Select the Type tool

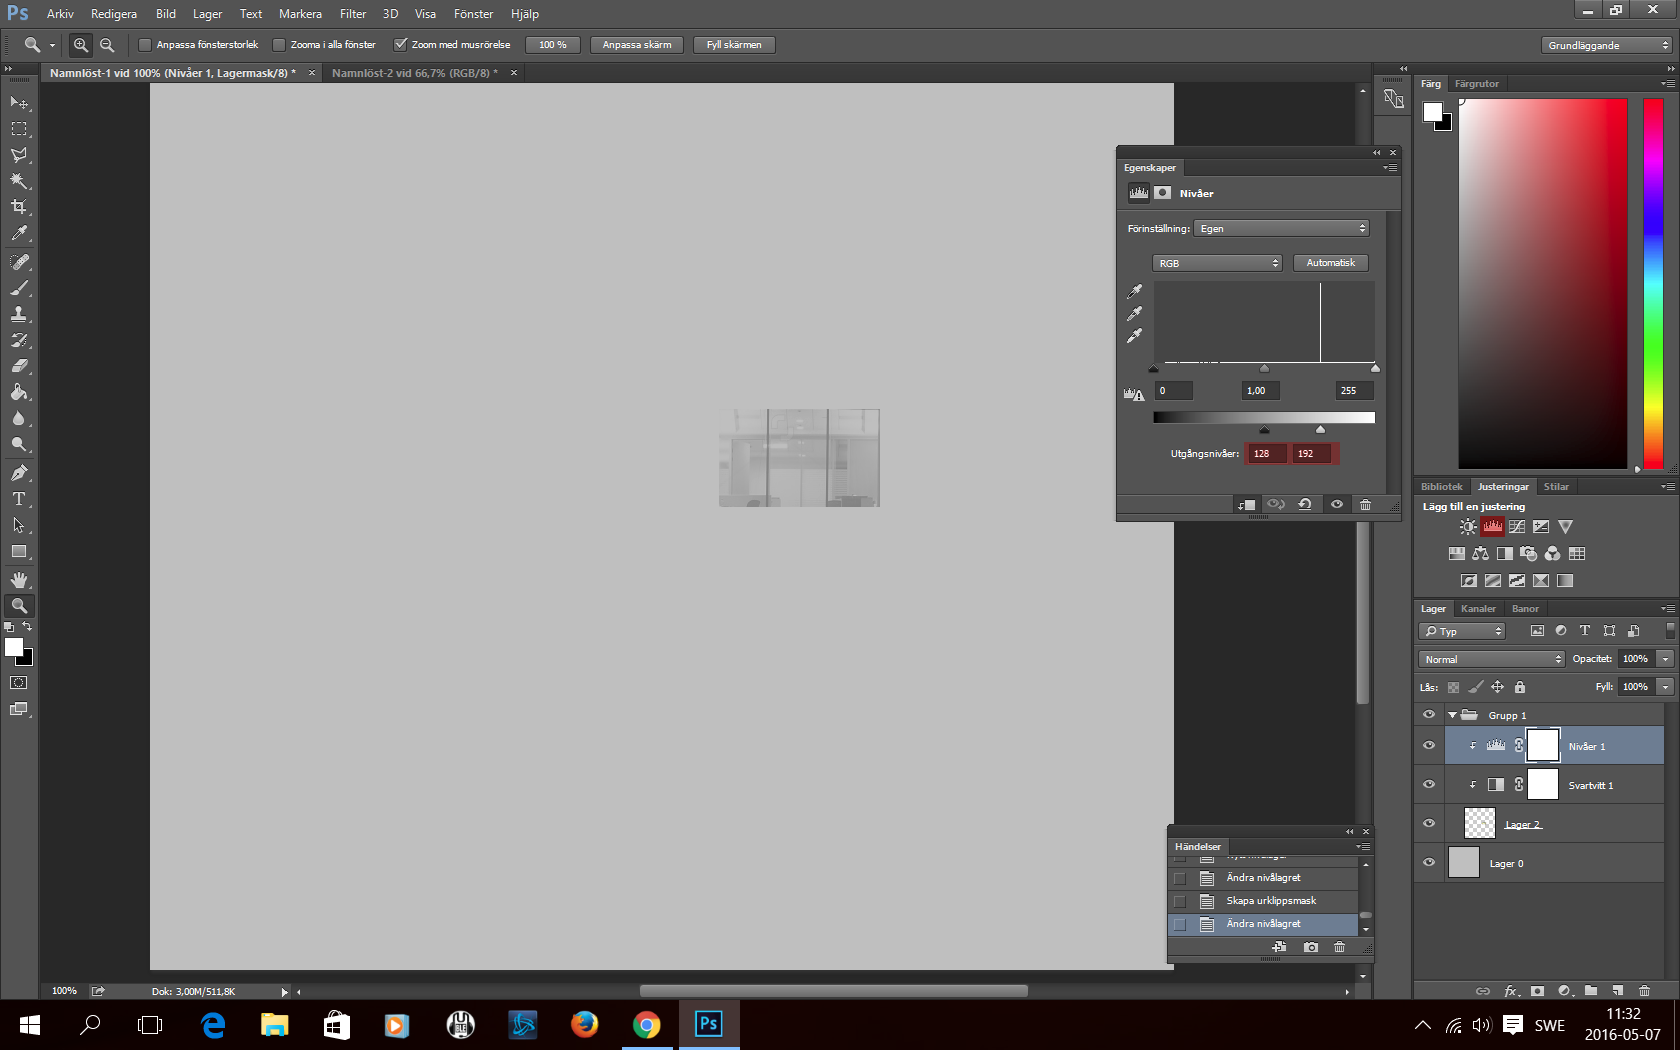point(19,499)
